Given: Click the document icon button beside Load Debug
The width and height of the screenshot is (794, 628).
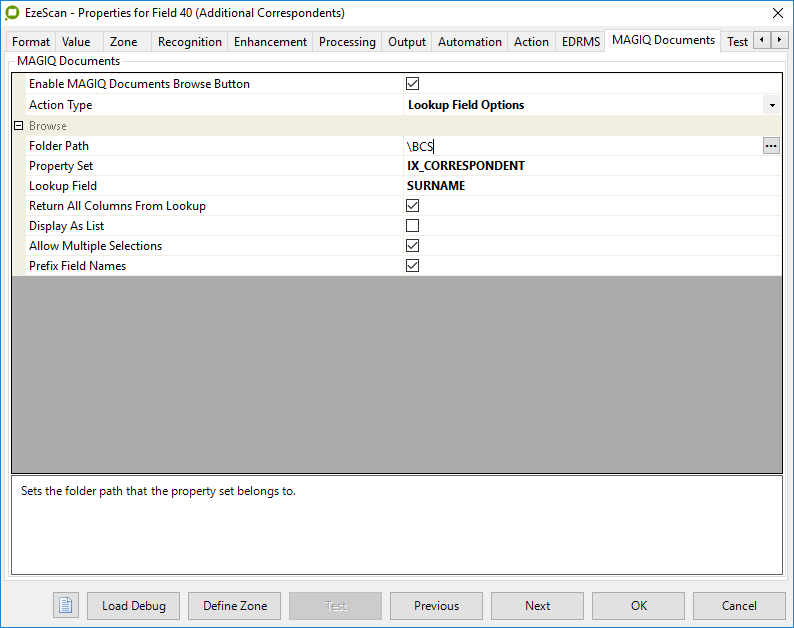Looking at the screenshot, I should coord(66,605).
